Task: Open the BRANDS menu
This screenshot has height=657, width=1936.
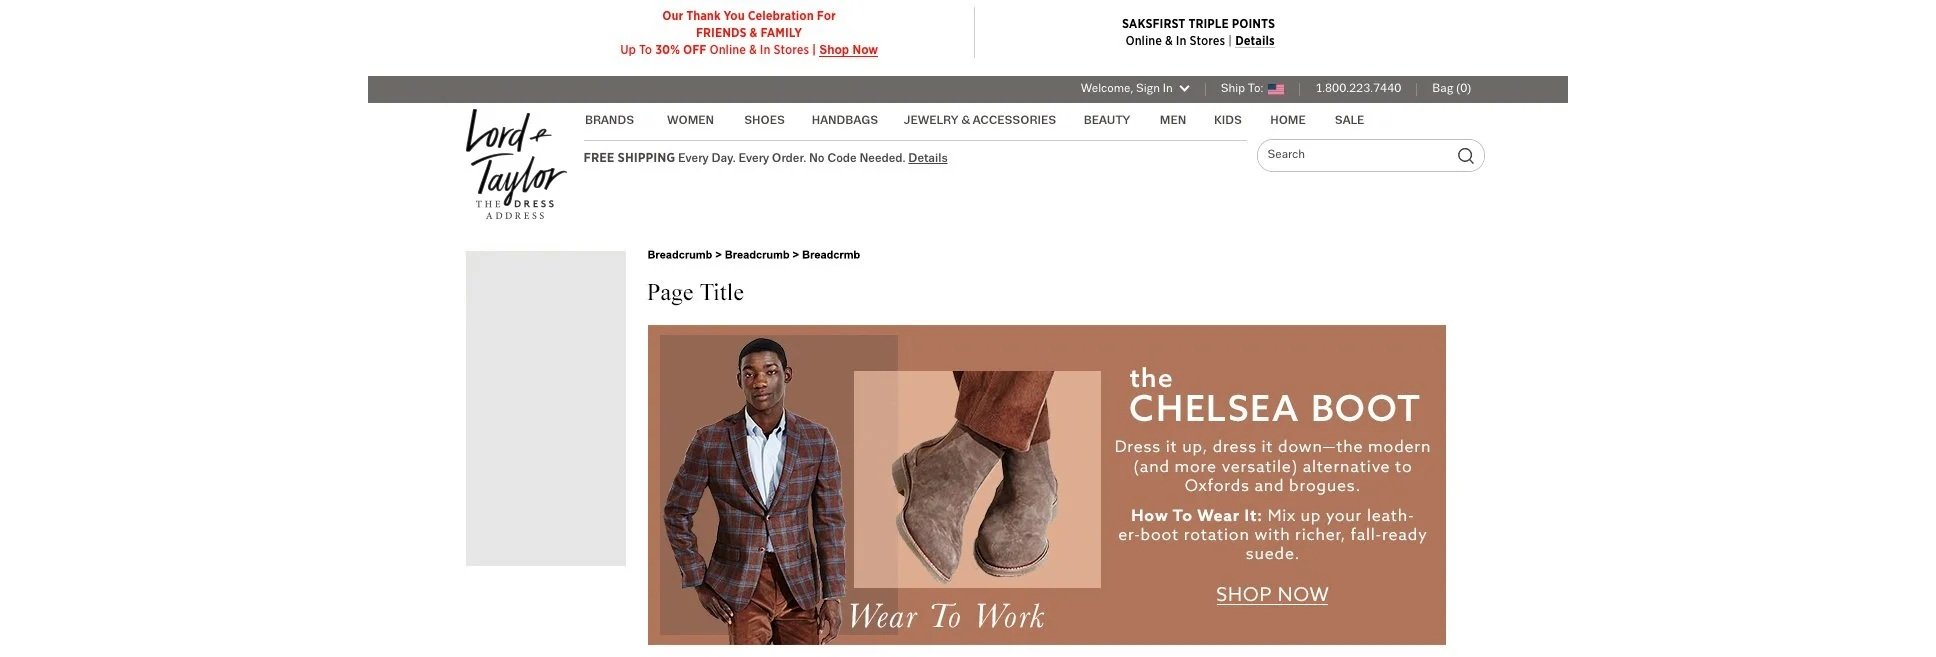Action: (609, 120)
